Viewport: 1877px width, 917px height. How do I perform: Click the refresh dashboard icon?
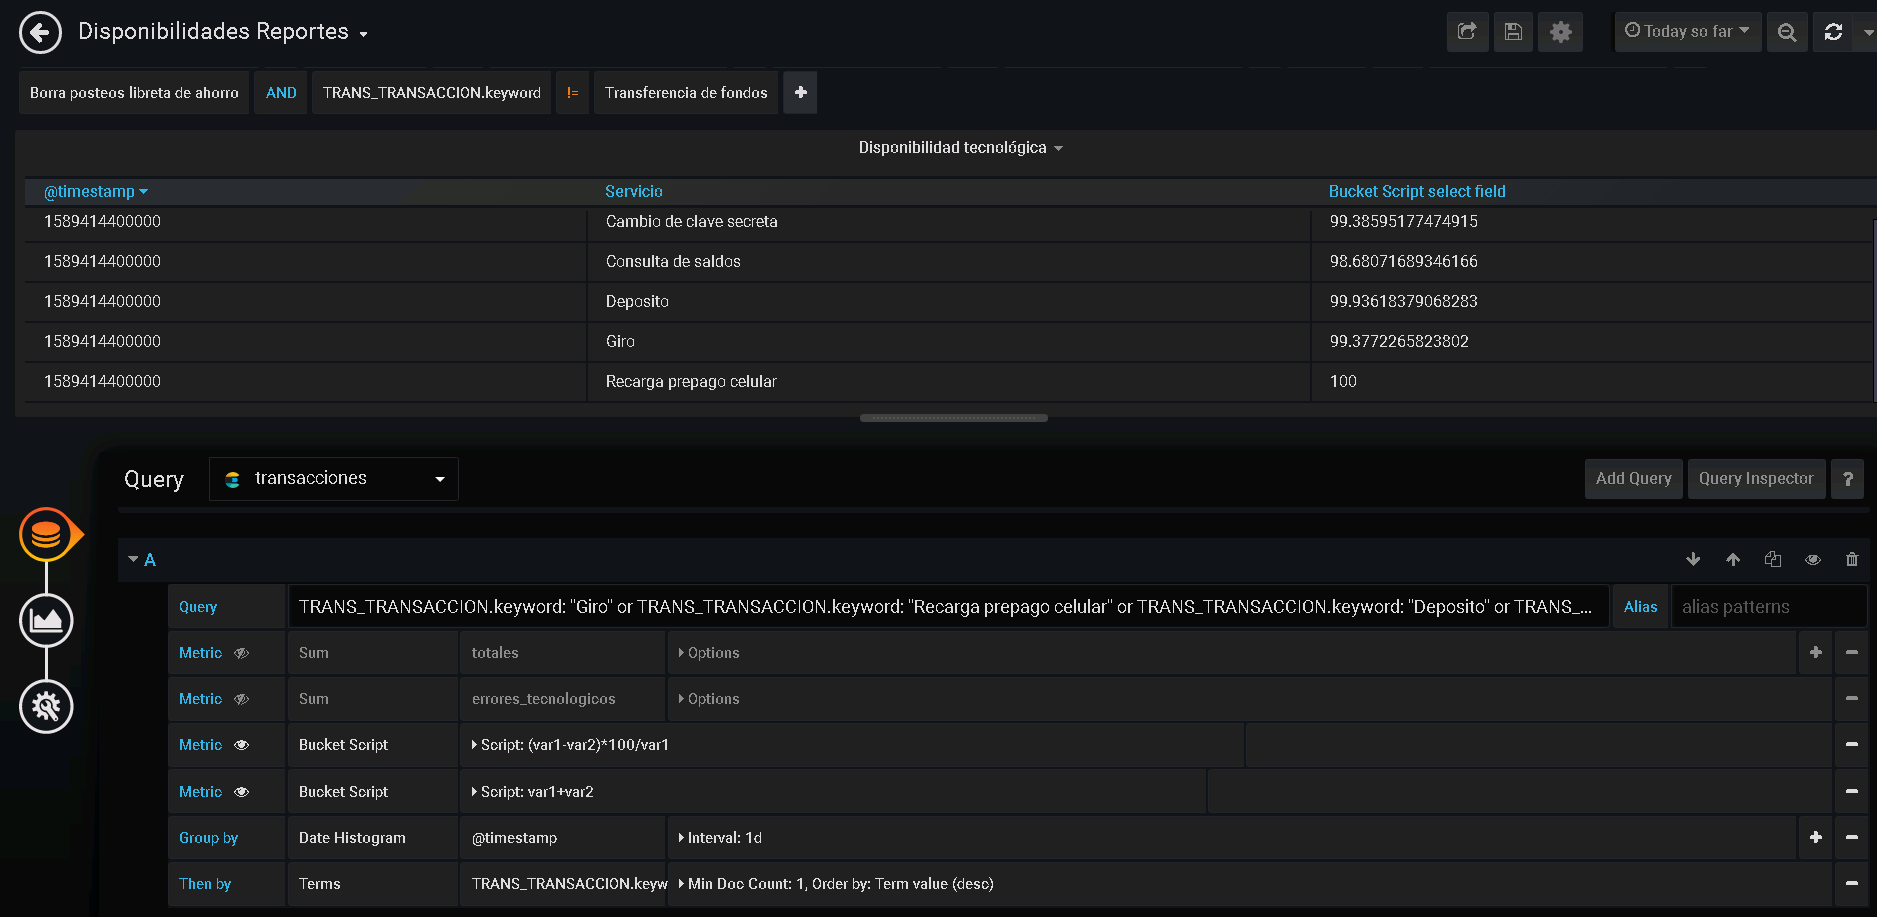pyautogui.click(x=1833, y=31)
